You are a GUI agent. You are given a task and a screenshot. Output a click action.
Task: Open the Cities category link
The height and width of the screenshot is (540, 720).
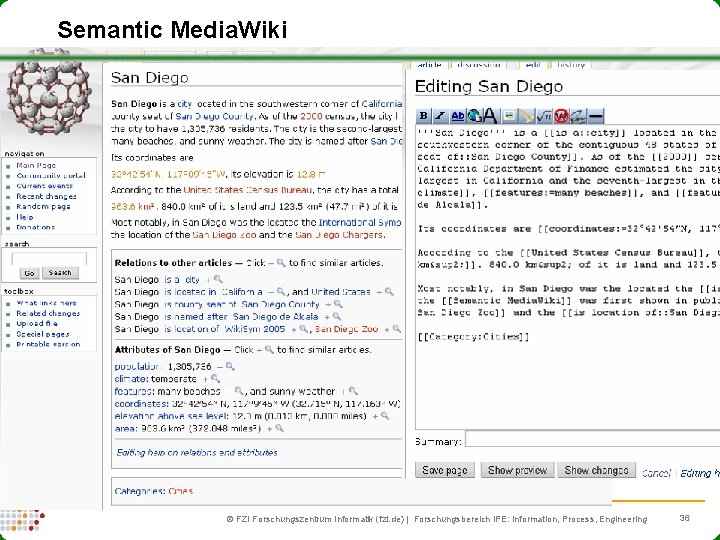[x=180, y=491]
